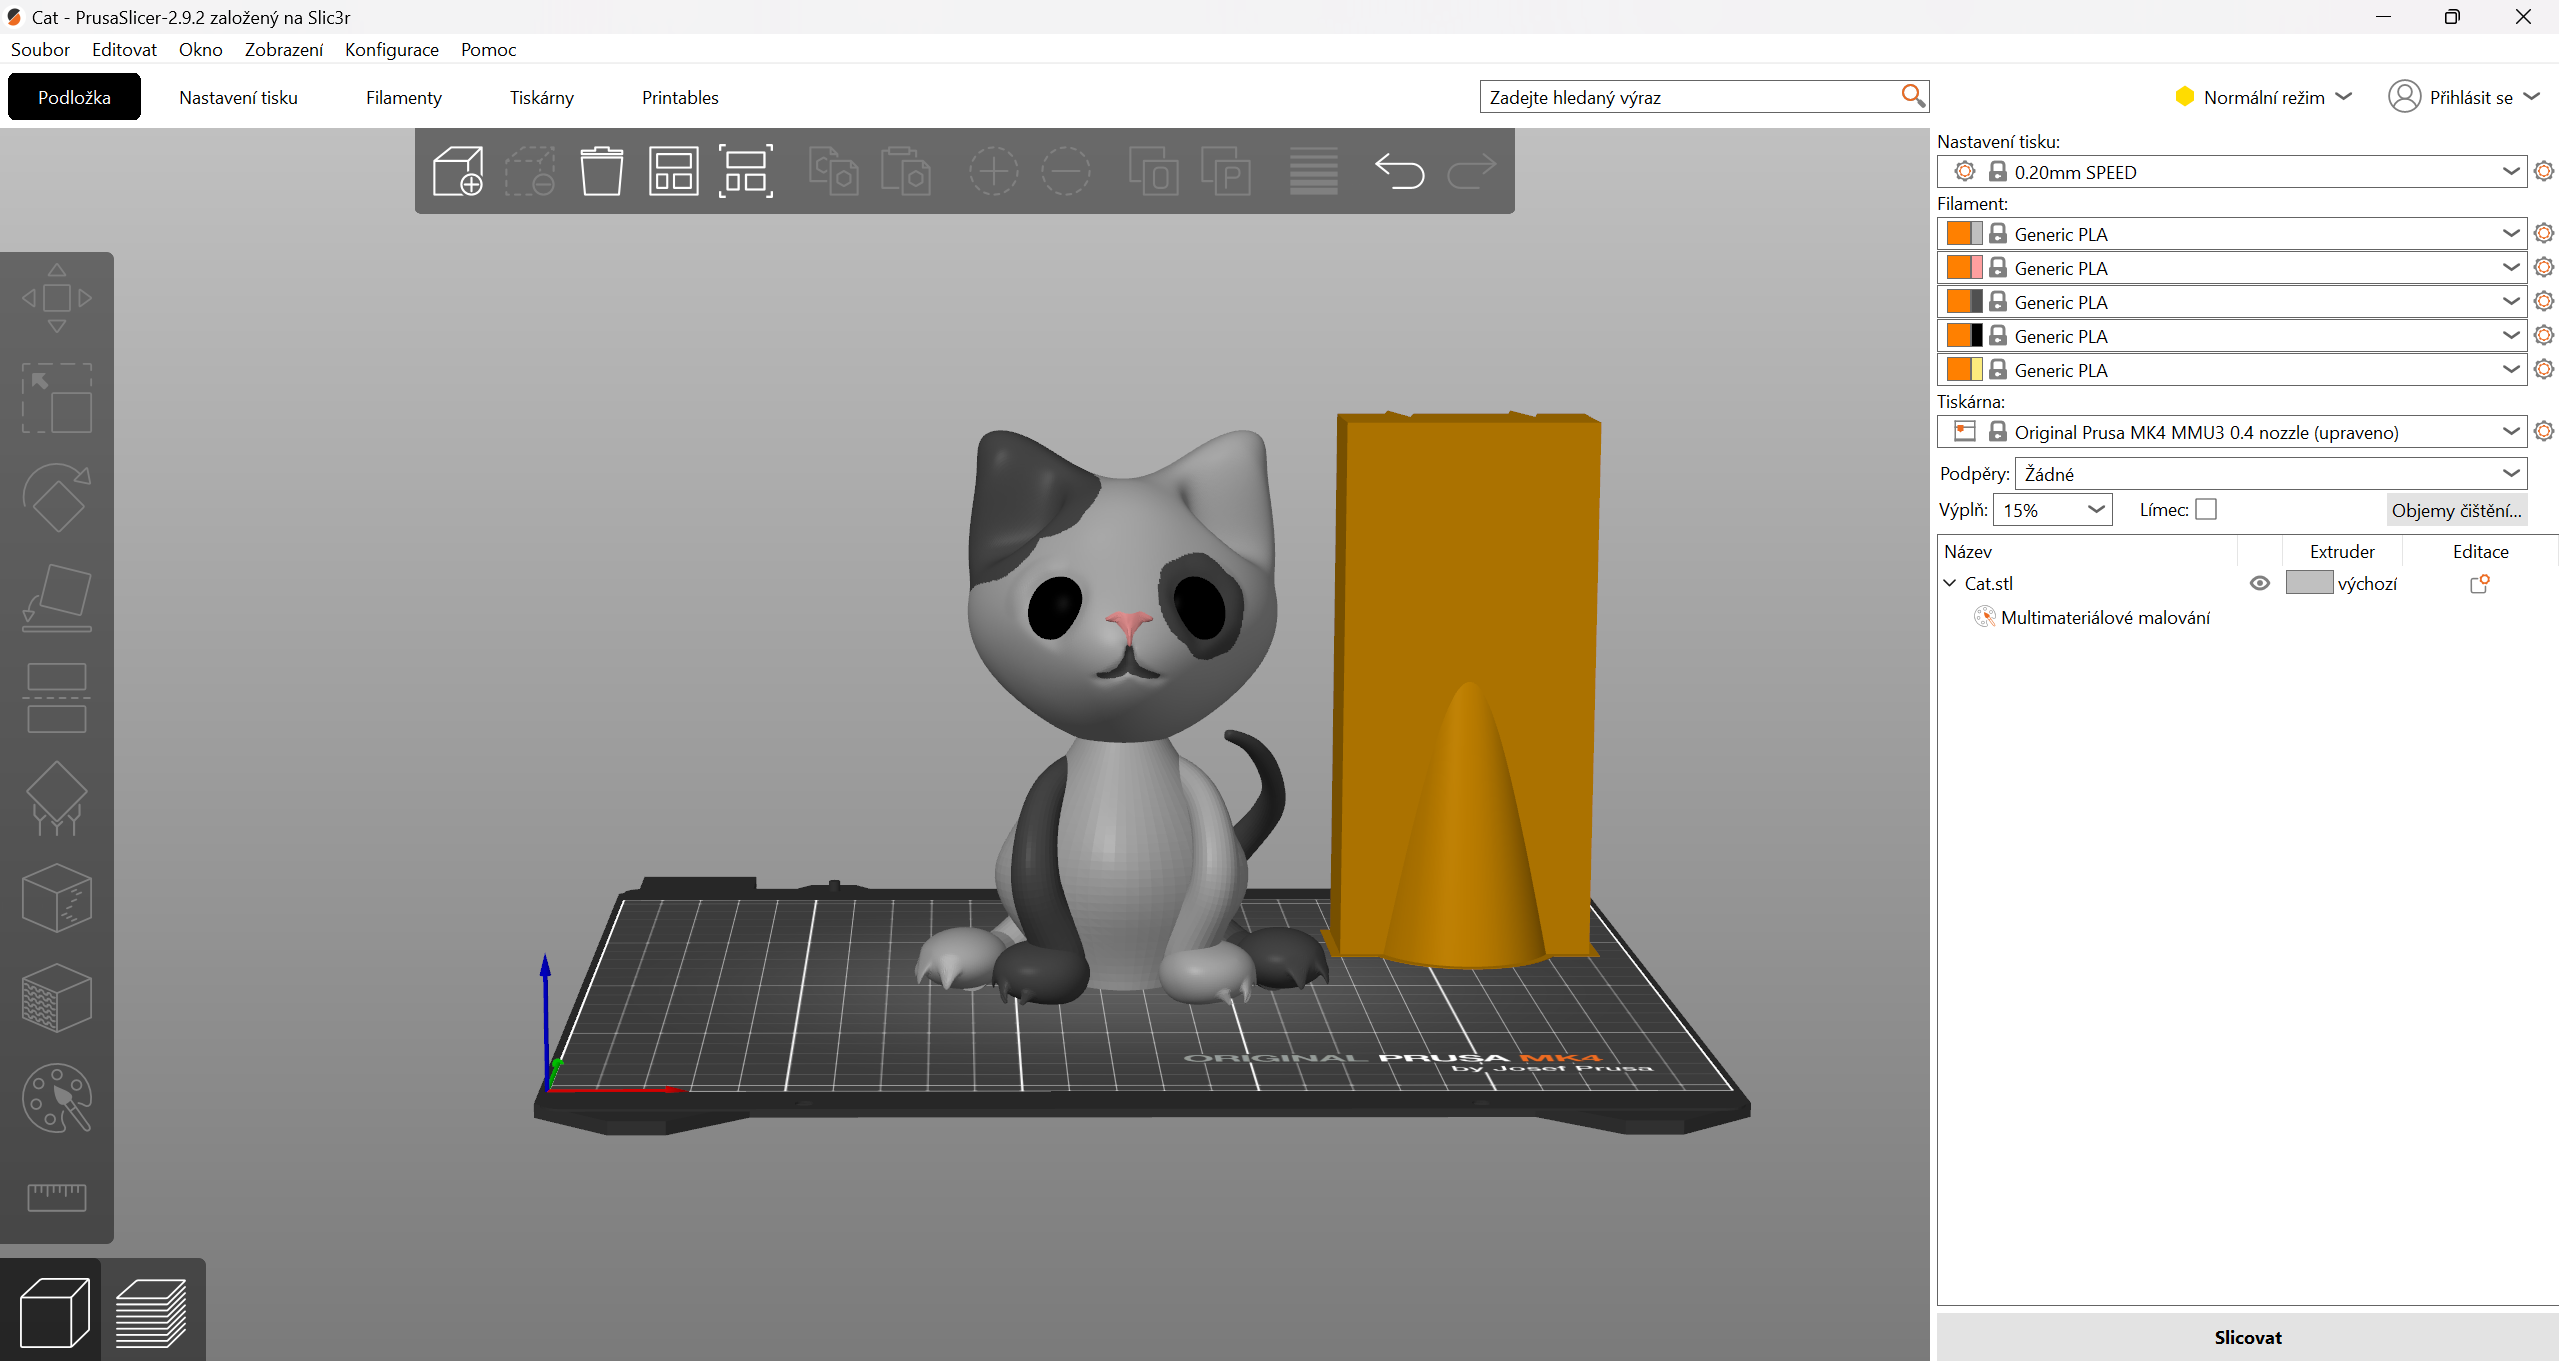Click the Add model cube icon
Image resolution: width=2559 pixels, height=1361 pixels.
tap(458, 171)
